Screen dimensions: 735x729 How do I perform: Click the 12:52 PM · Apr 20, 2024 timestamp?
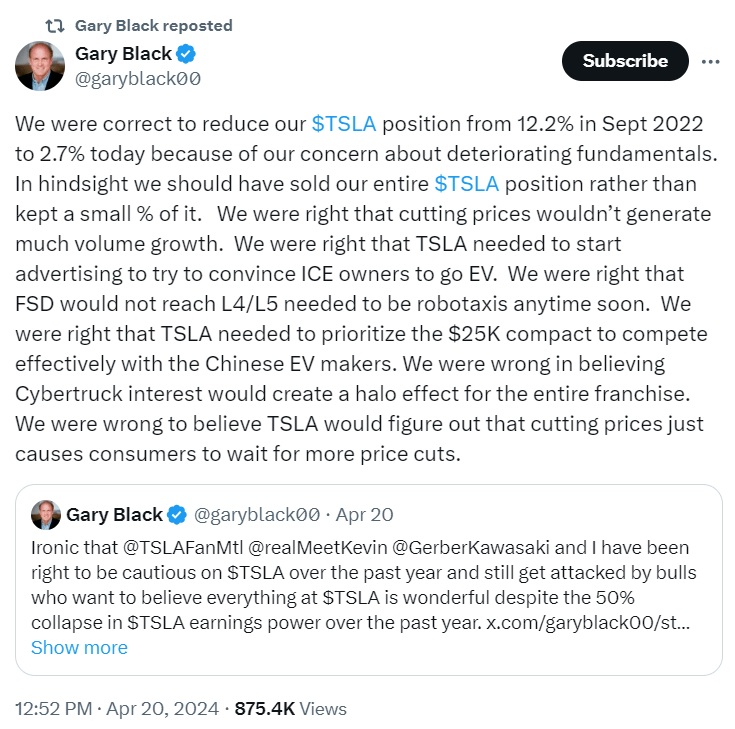pos(116,709)
